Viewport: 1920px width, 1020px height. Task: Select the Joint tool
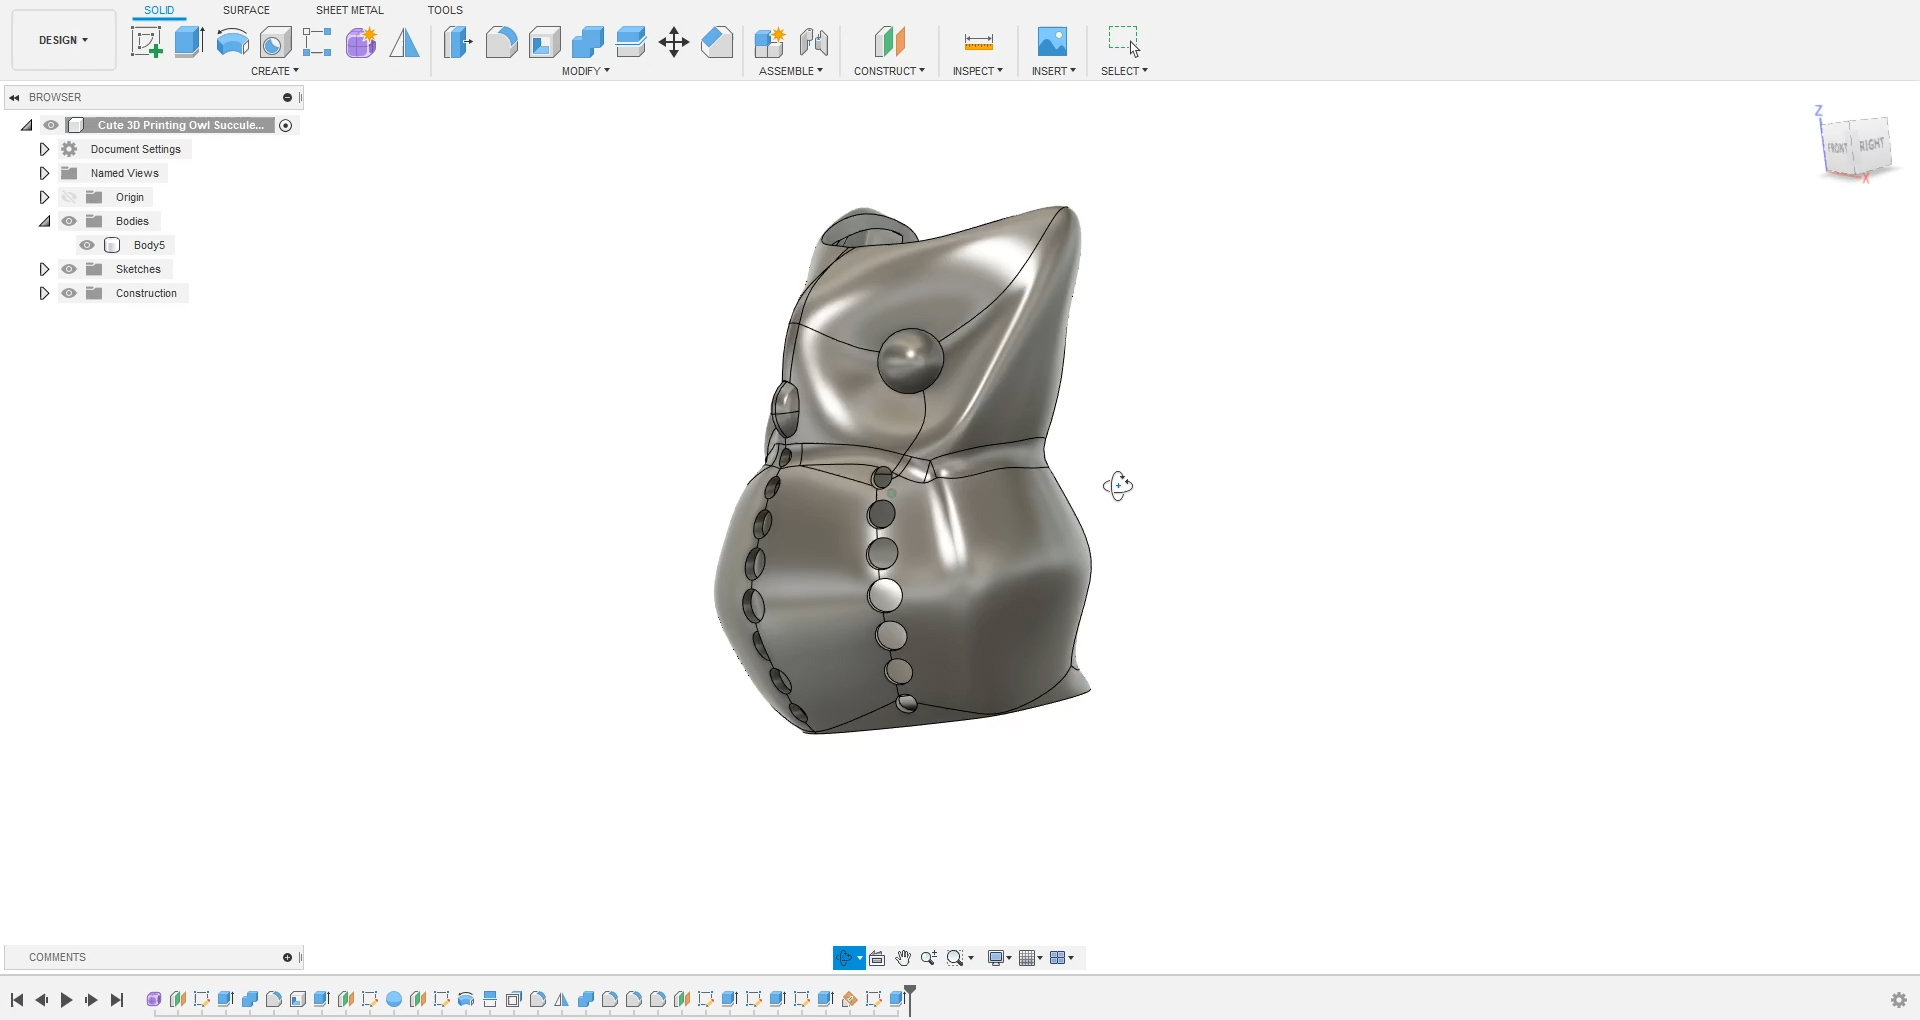[814, 42]
